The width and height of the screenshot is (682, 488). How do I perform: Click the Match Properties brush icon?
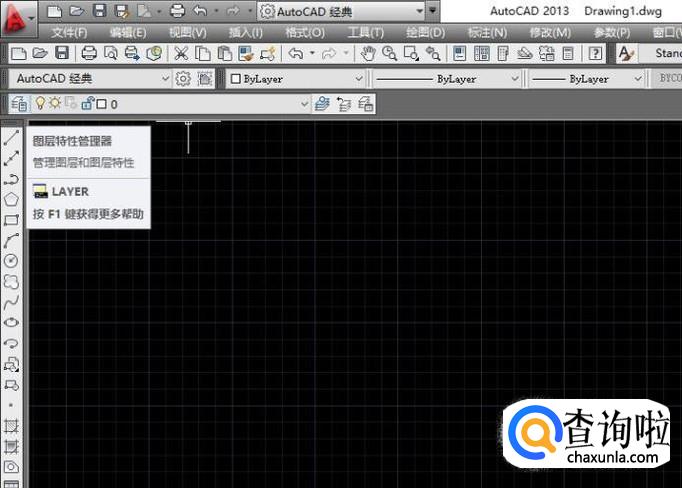[246, 54]
